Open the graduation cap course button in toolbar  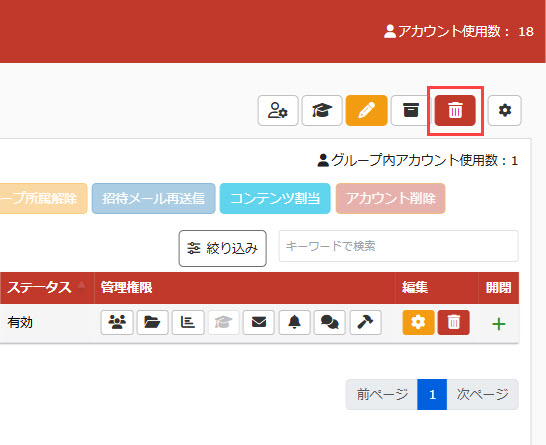click(x=322, y=110)
